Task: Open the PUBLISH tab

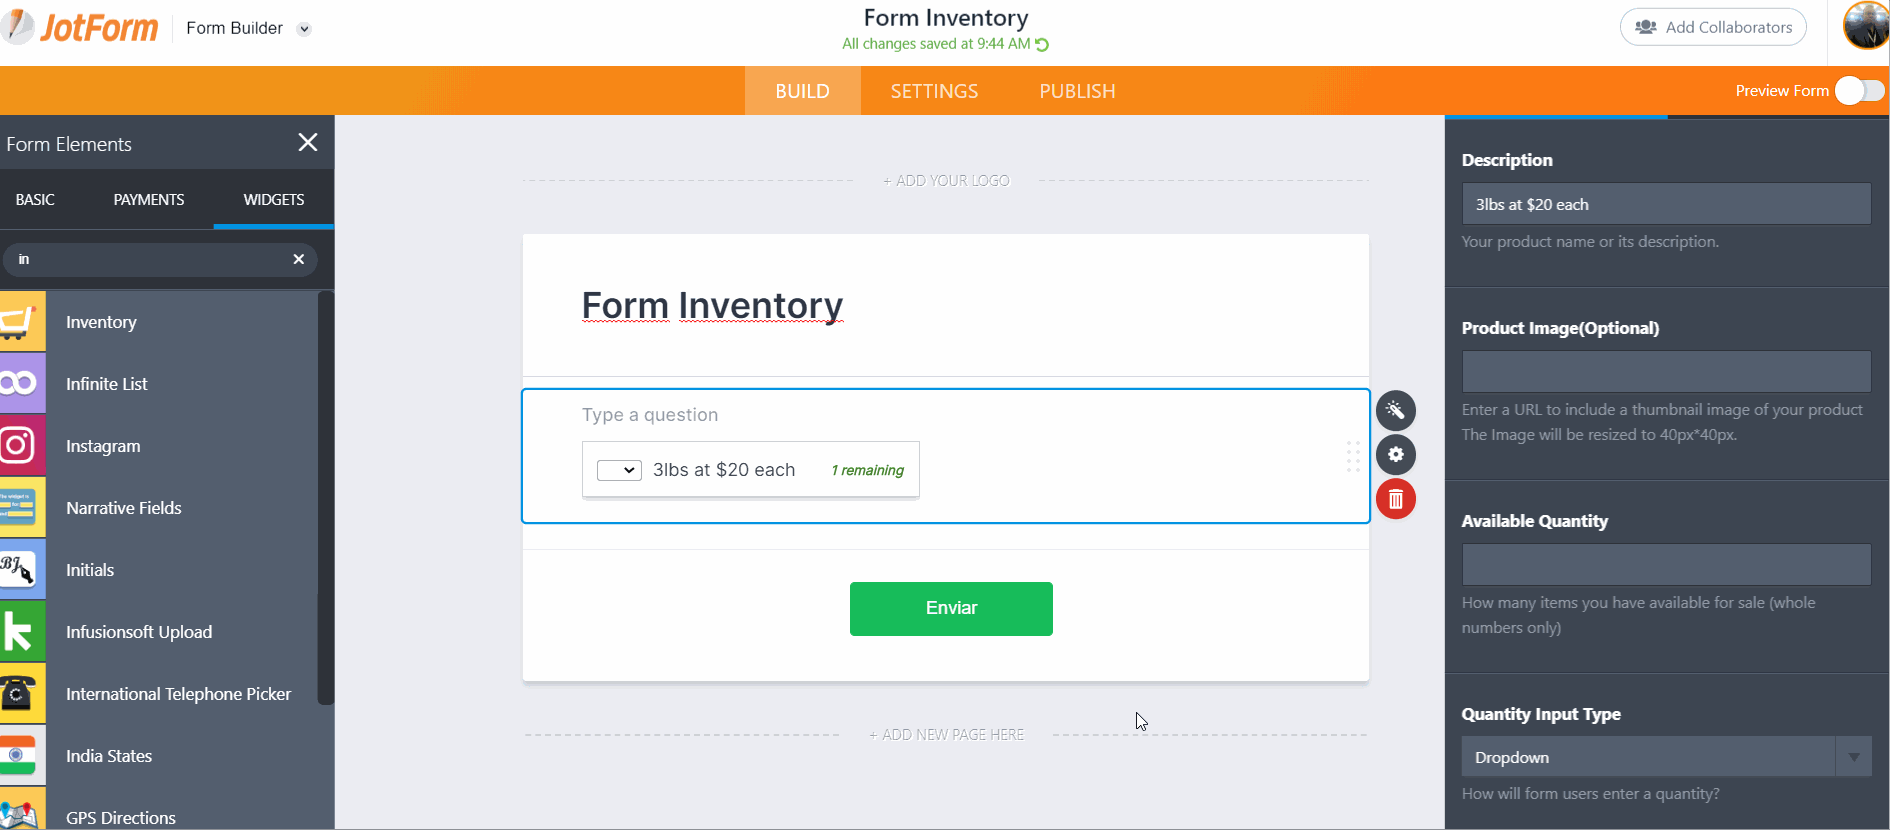Action: 1077,90
